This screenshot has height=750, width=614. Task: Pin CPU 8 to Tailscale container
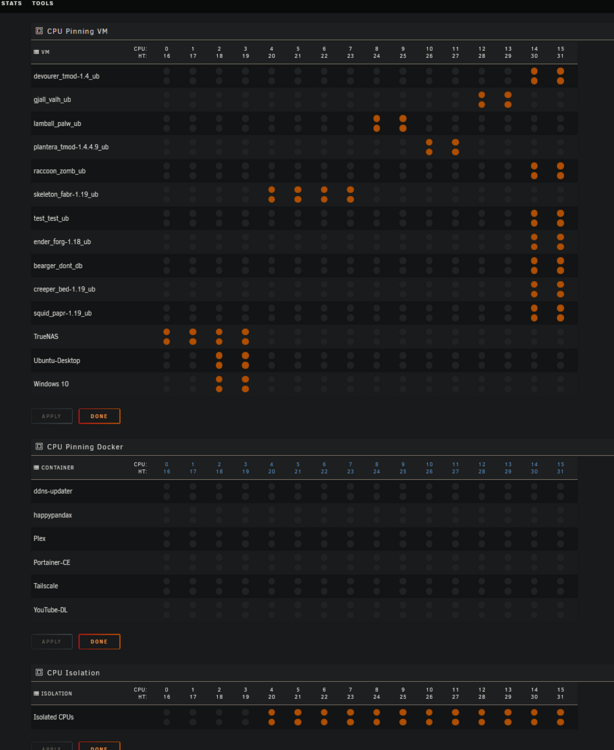click(x=377, y=581)
